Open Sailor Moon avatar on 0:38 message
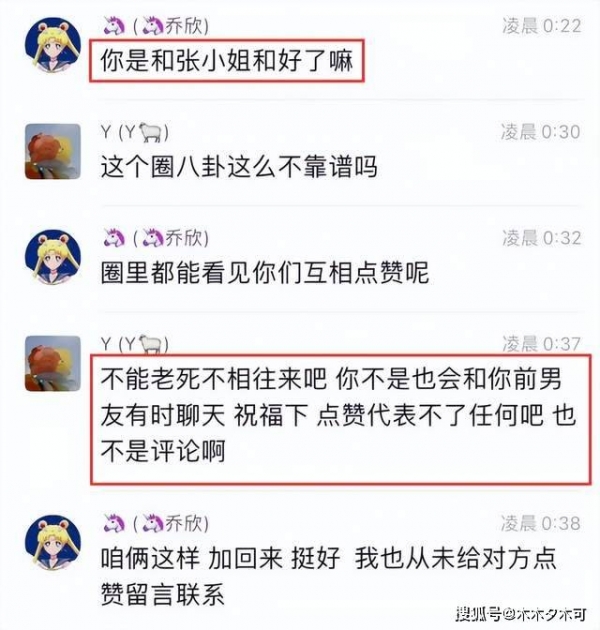 point(53,542)
